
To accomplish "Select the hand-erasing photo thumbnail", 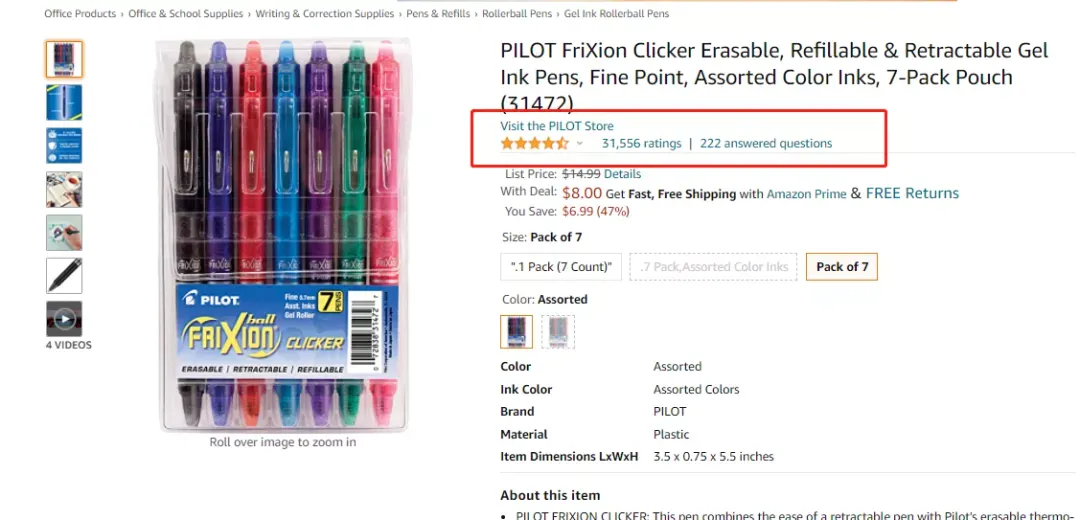I will coord(64,233).
